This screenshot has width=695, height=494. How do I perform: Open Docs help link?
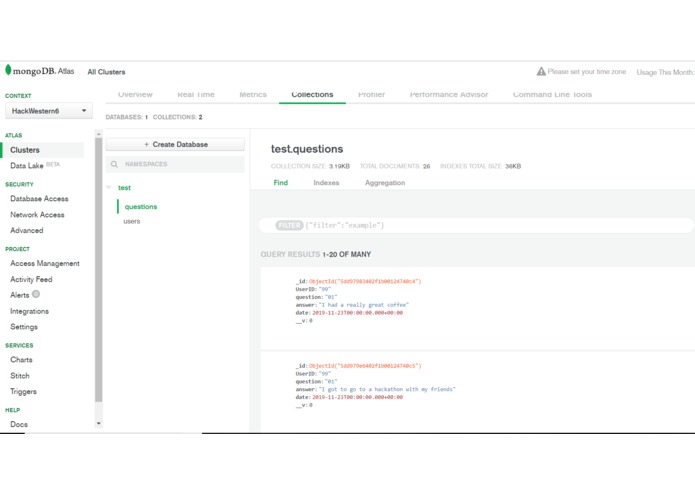click(19, 424)
